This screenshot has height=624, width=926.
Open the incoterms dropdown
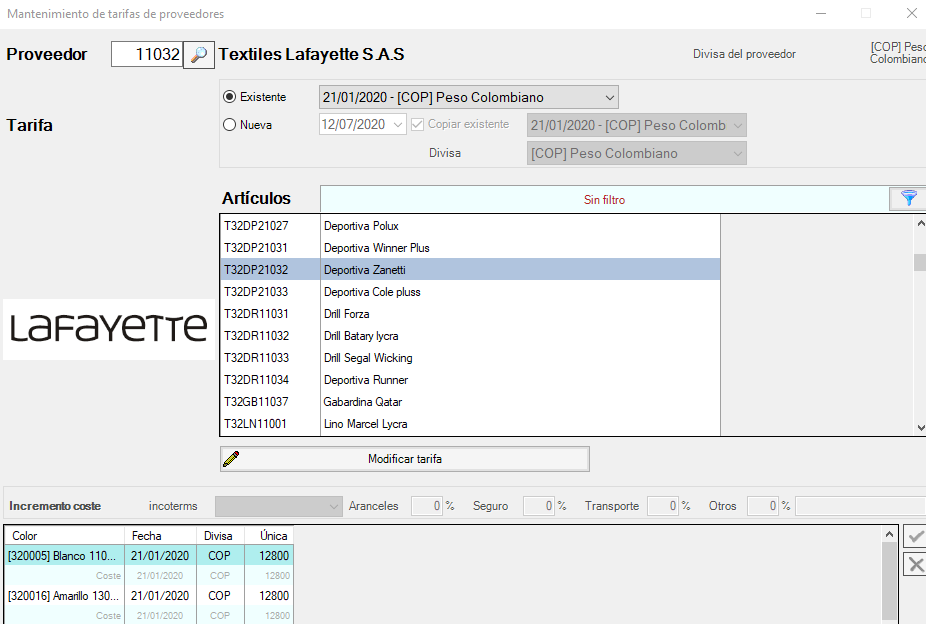click(333, 506)
